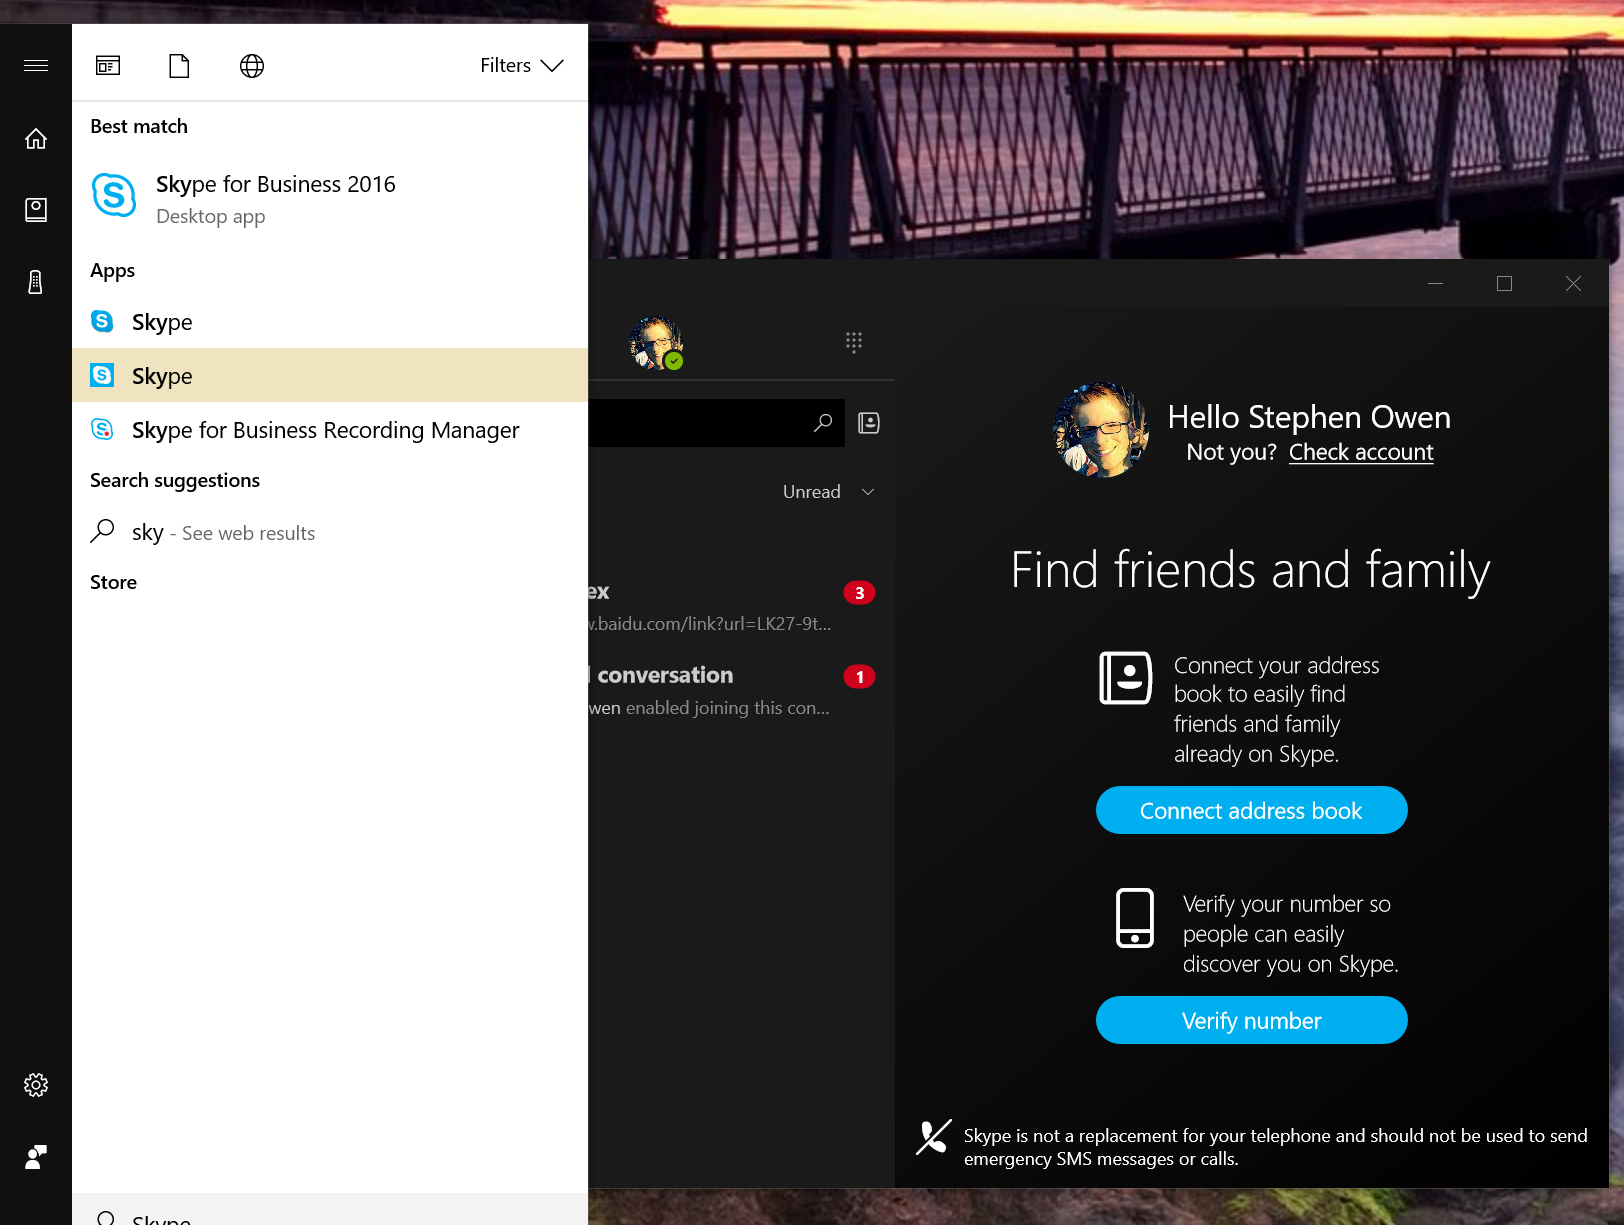Click the Skype profile avatar with status badge
This screenshot has height=1225, width=1624.
click(x=656, y=343)
